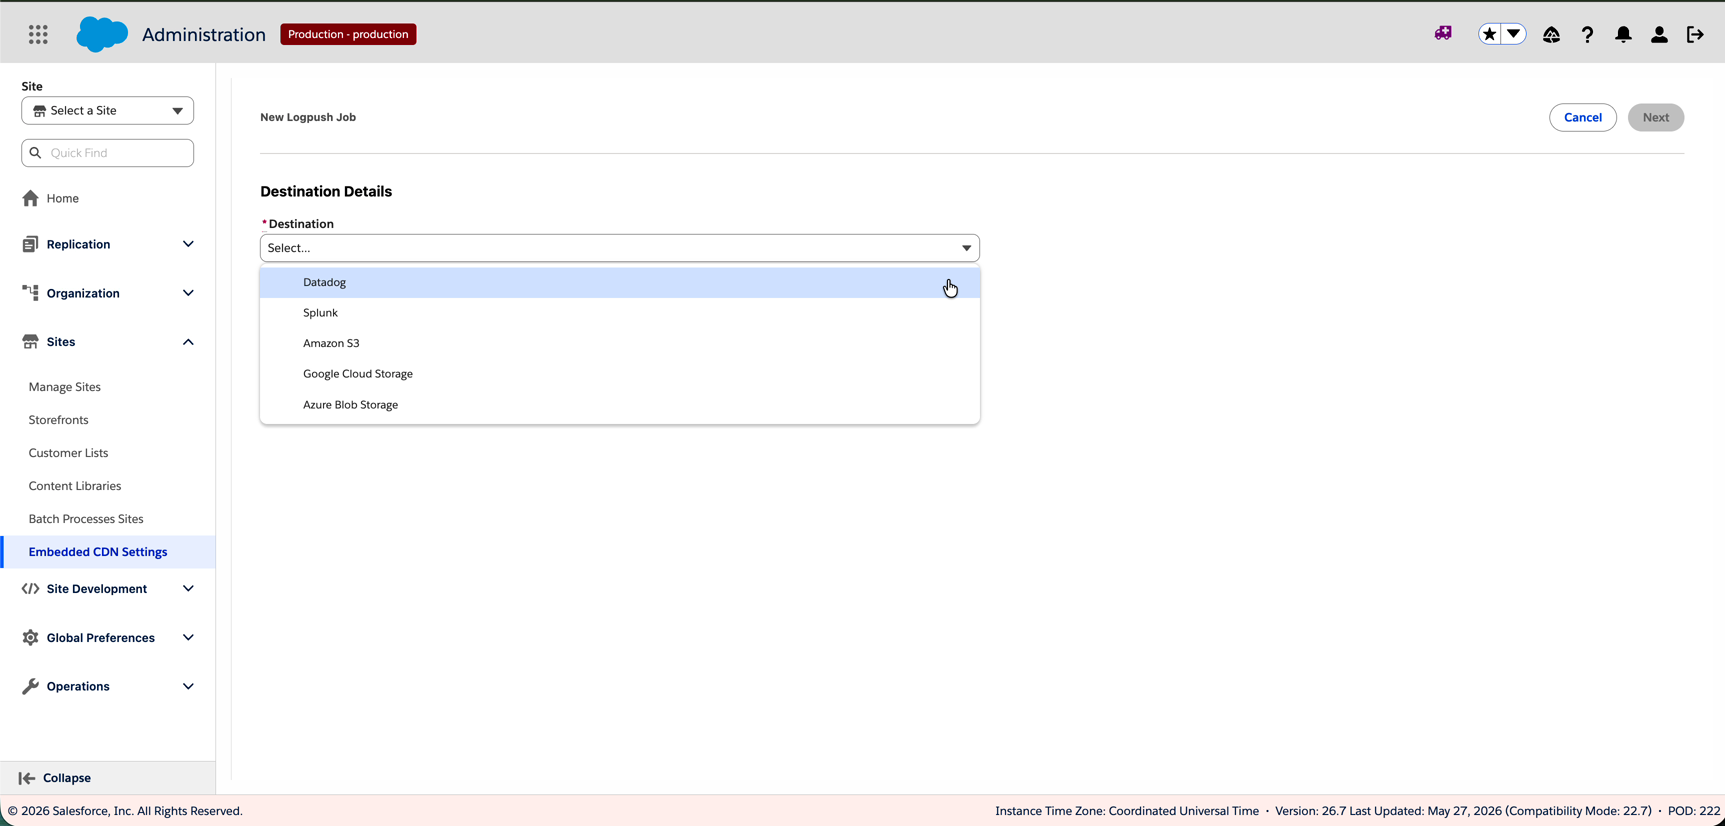Image resolution: width=1725 pixels, height=826 pixels.
Task: Expand the Global Preferences chevron
Action: 188,638
